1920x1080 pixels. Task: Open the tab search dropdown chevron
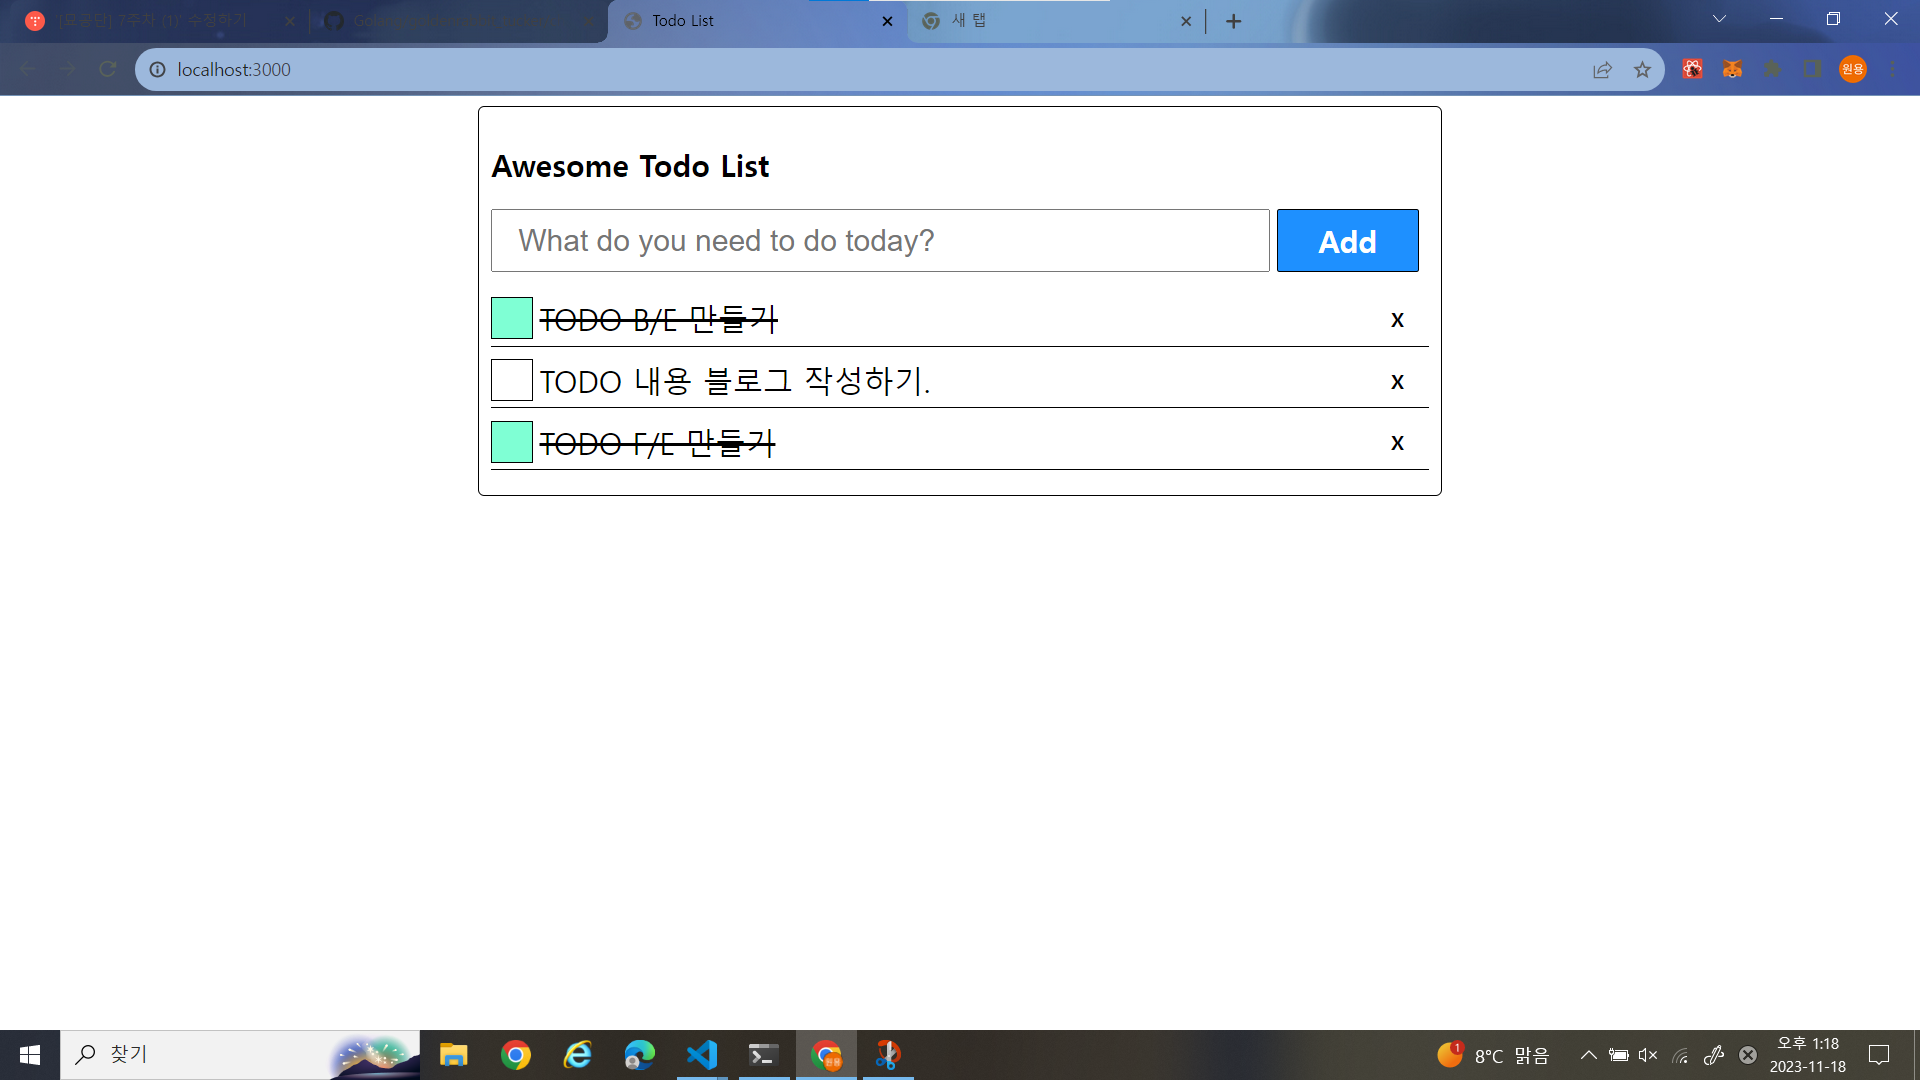tap(1719, 19)
